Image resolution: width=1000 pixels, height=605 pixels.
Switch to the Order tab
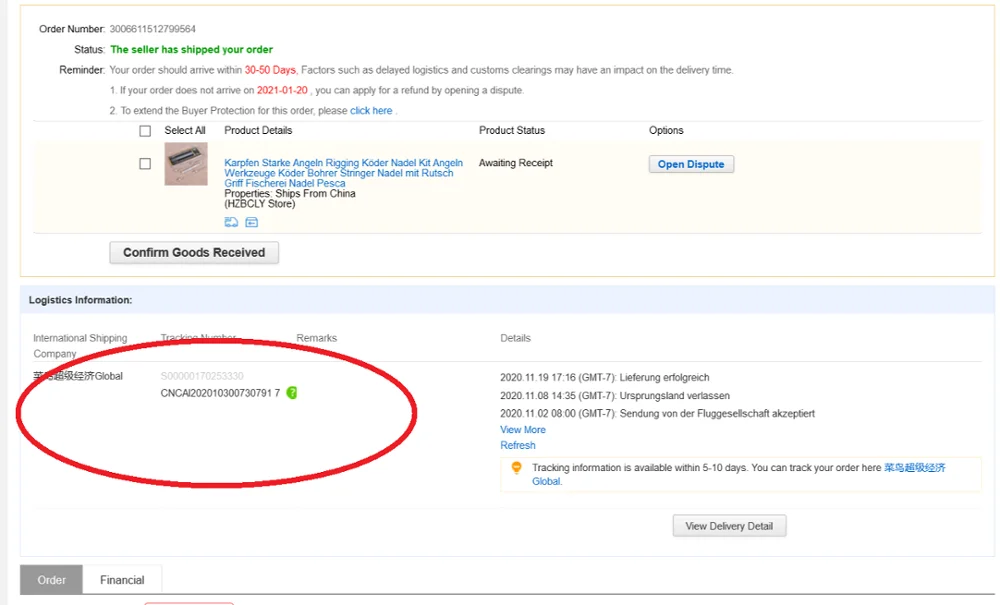(x=51, y=580)
